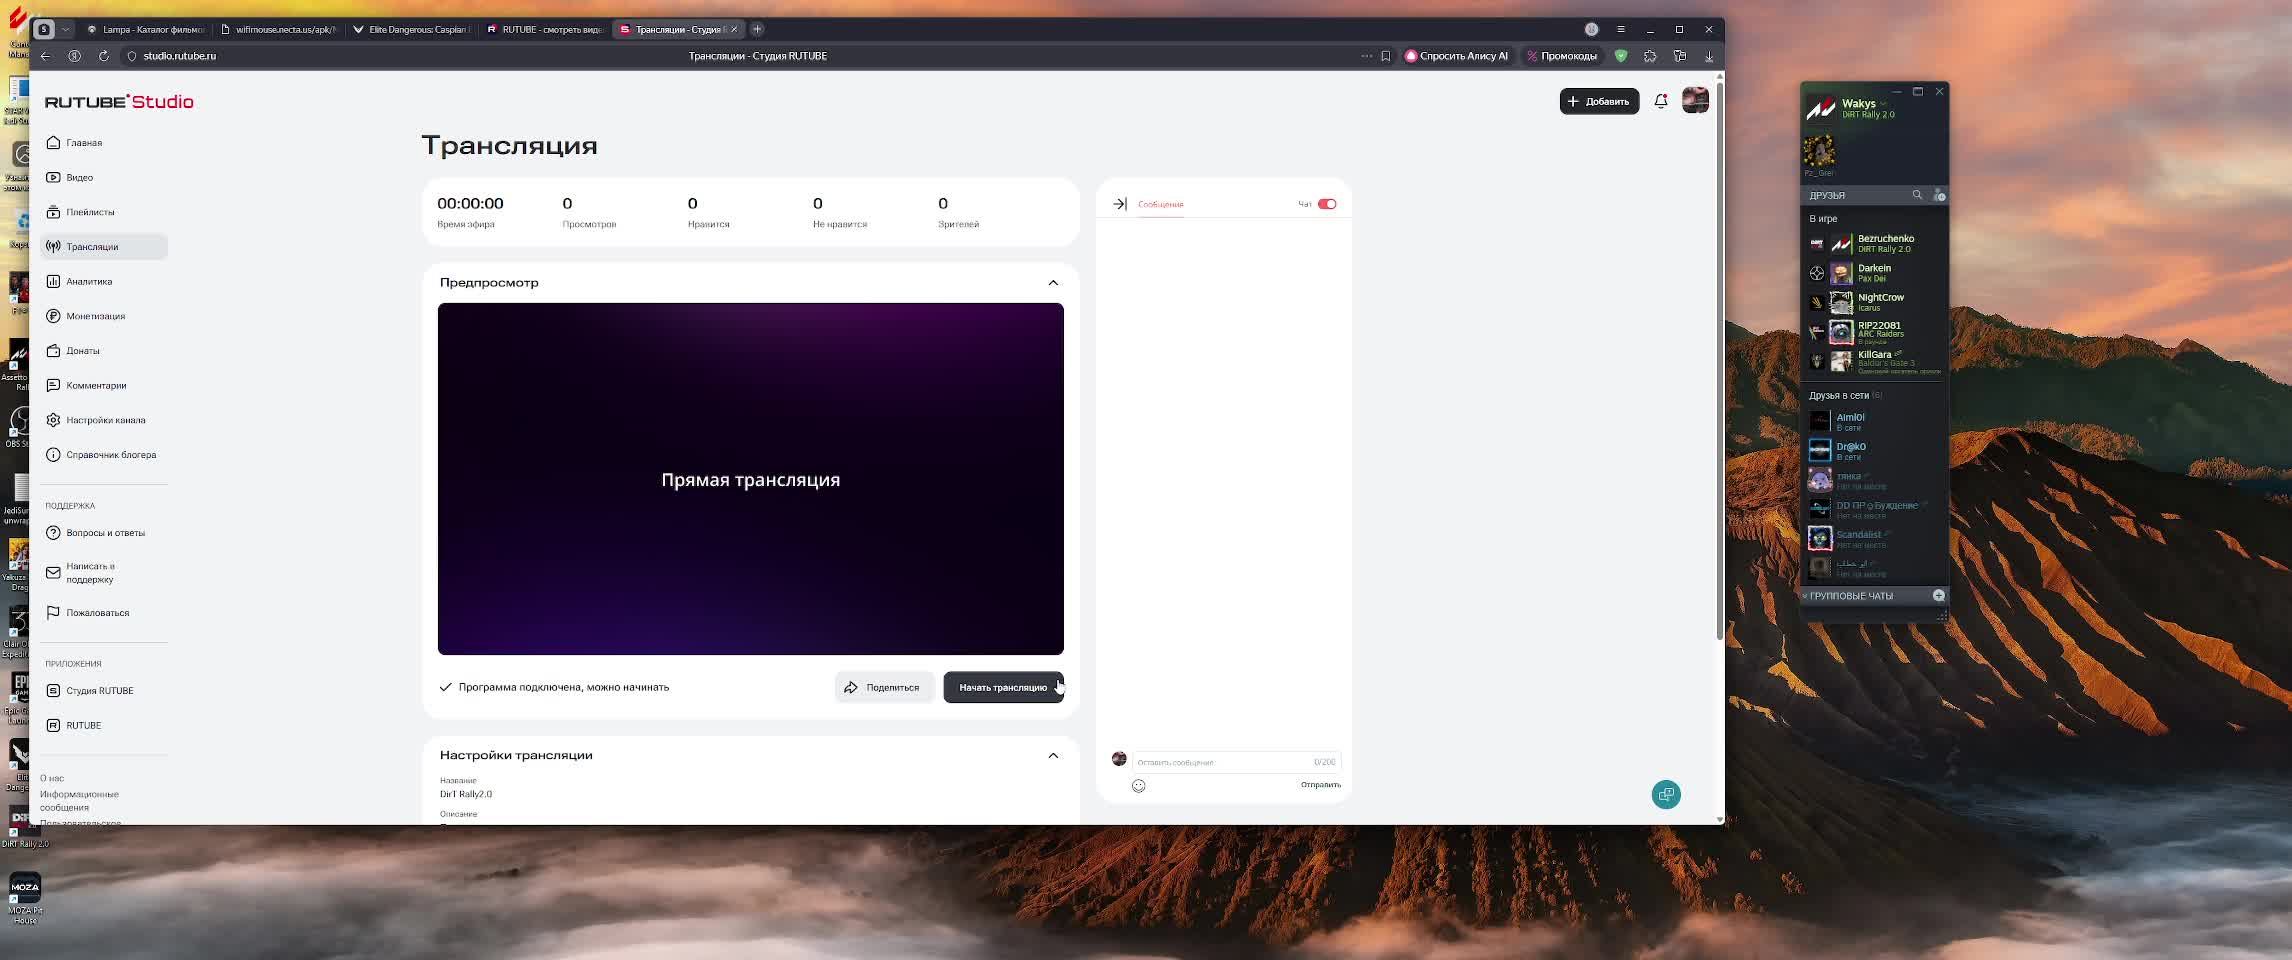Bookmark the page with the bookmark icon

pyautogui.click(x=1386, y=56)
